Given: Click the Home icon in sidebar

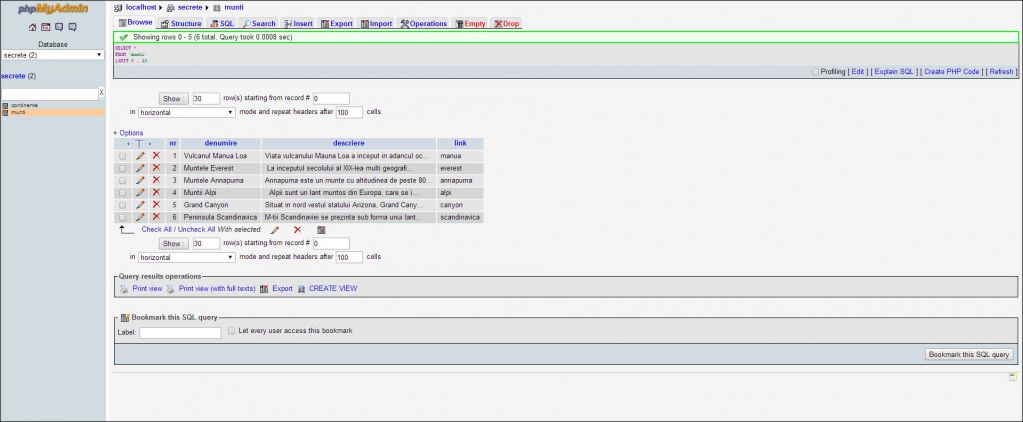Looking at the screenshot, I should [x=33, y=27].
